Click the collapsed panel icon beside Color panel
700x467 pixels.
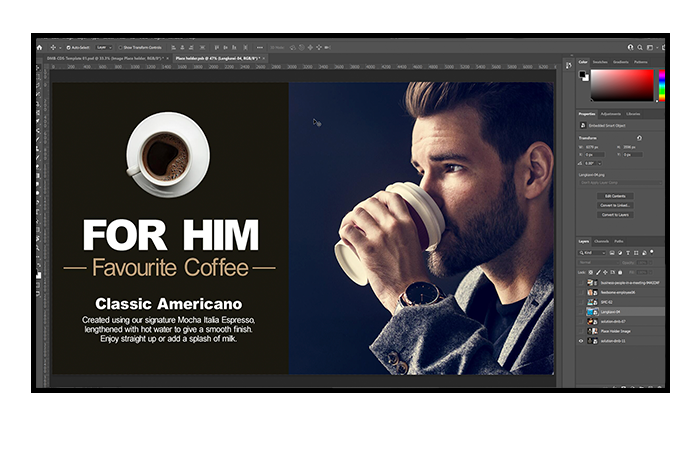coord(568,66)
